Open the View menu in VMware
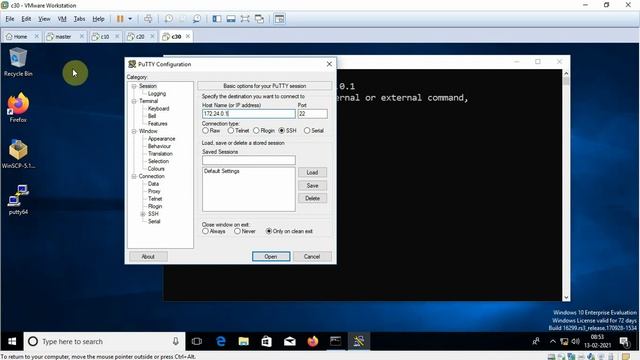 [x=44, y=19]
